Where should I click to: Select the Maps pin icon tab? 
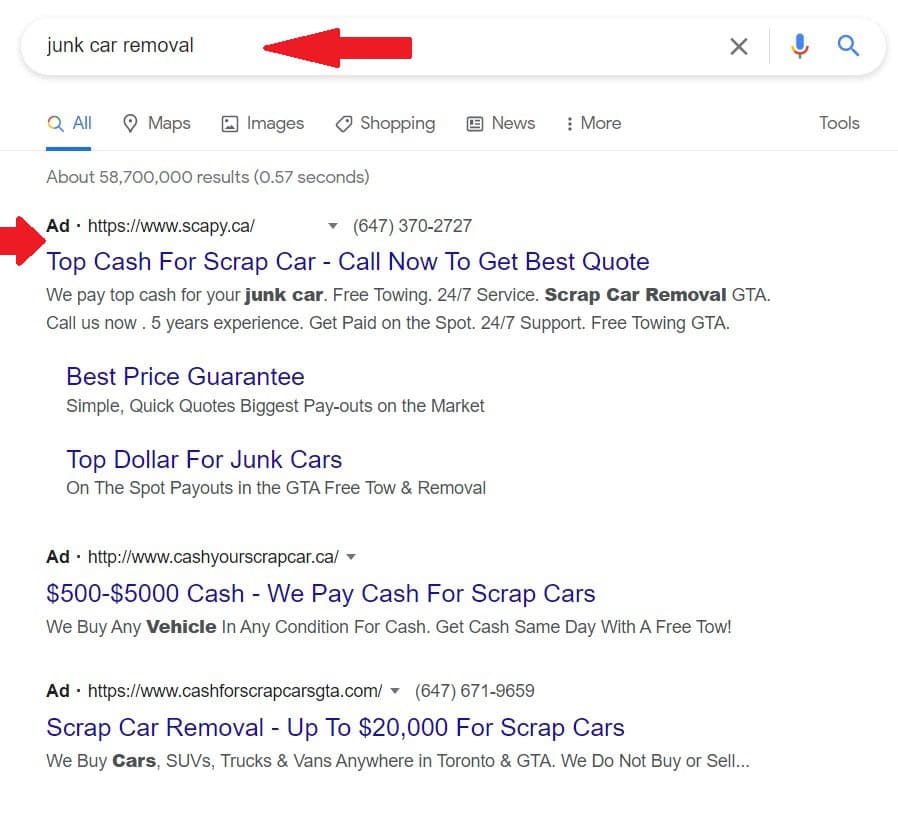pos(131,122)
